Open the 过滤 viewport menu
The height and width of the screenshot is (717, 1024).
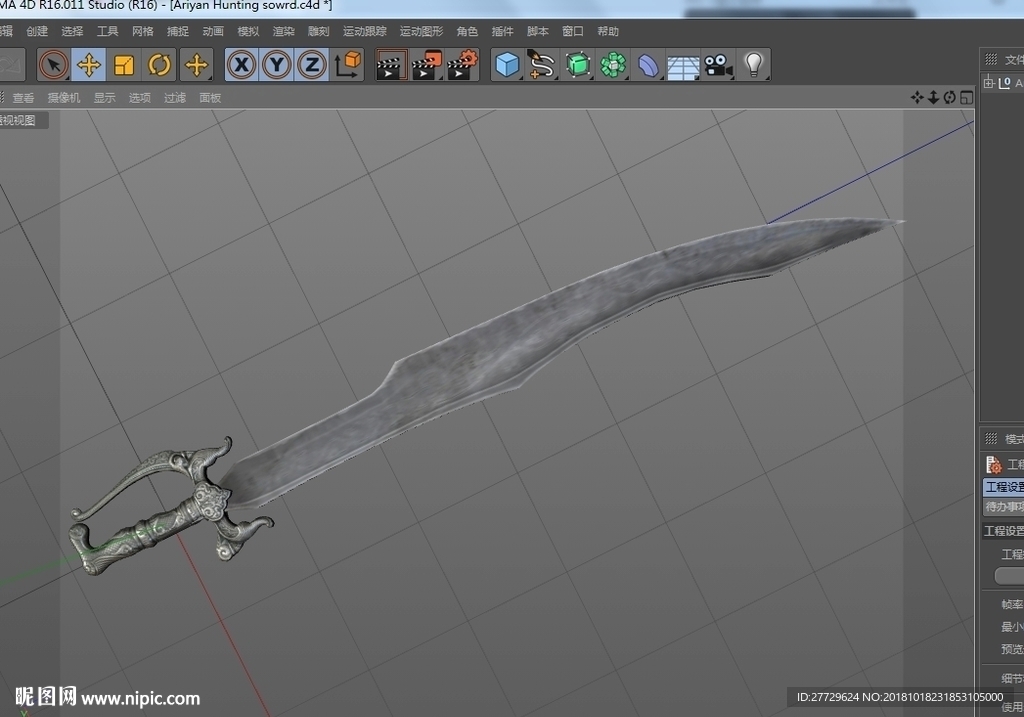pyautogui.click(x=174, y=98)
